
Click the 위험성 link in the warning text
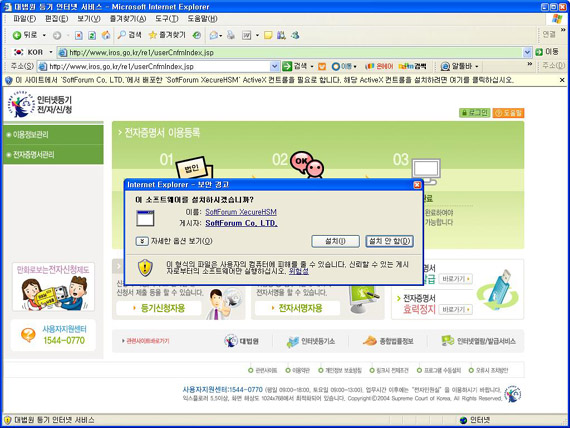point(298,271)
